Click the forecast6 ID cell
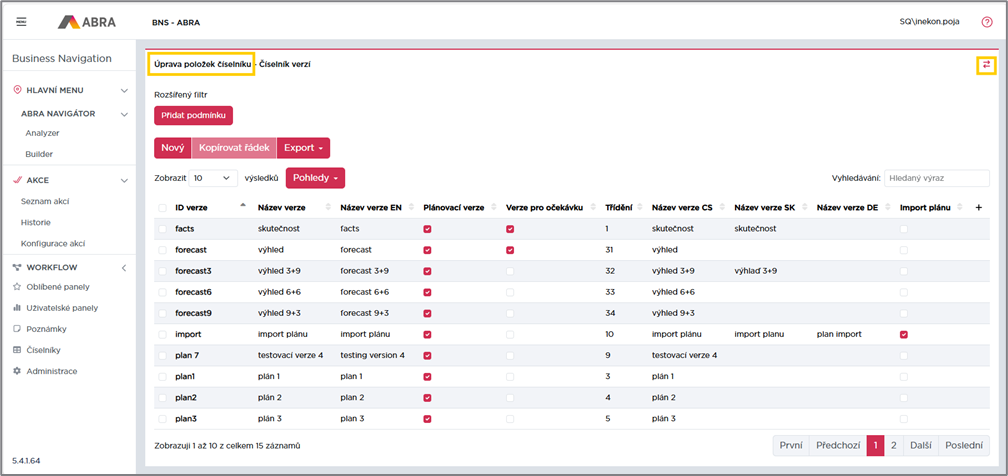Viewport: 1008px width, 476px height. point(194,292)
